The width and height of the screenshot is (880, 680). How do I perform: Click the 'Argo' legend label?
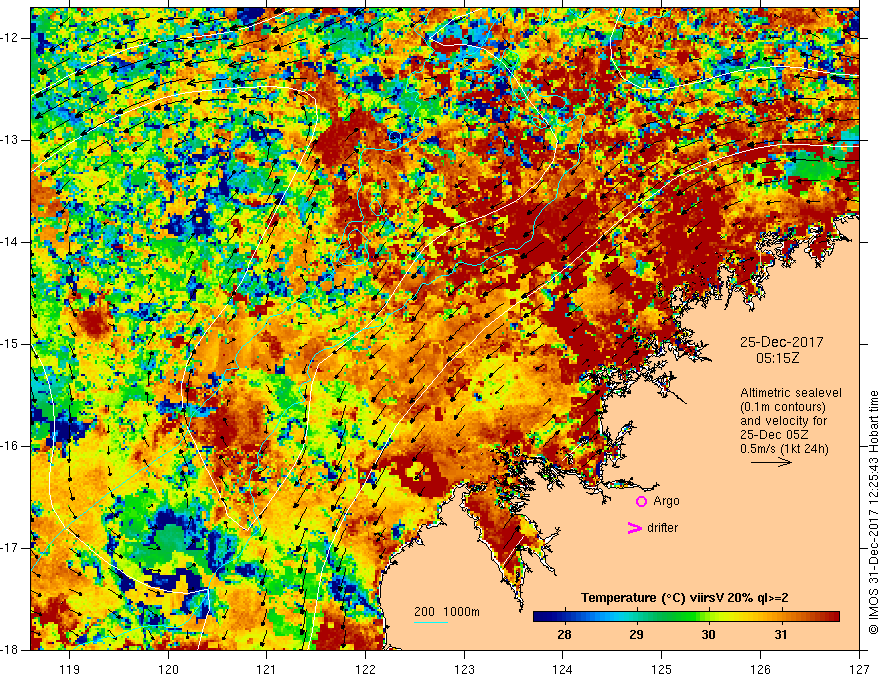coord(666,501)
